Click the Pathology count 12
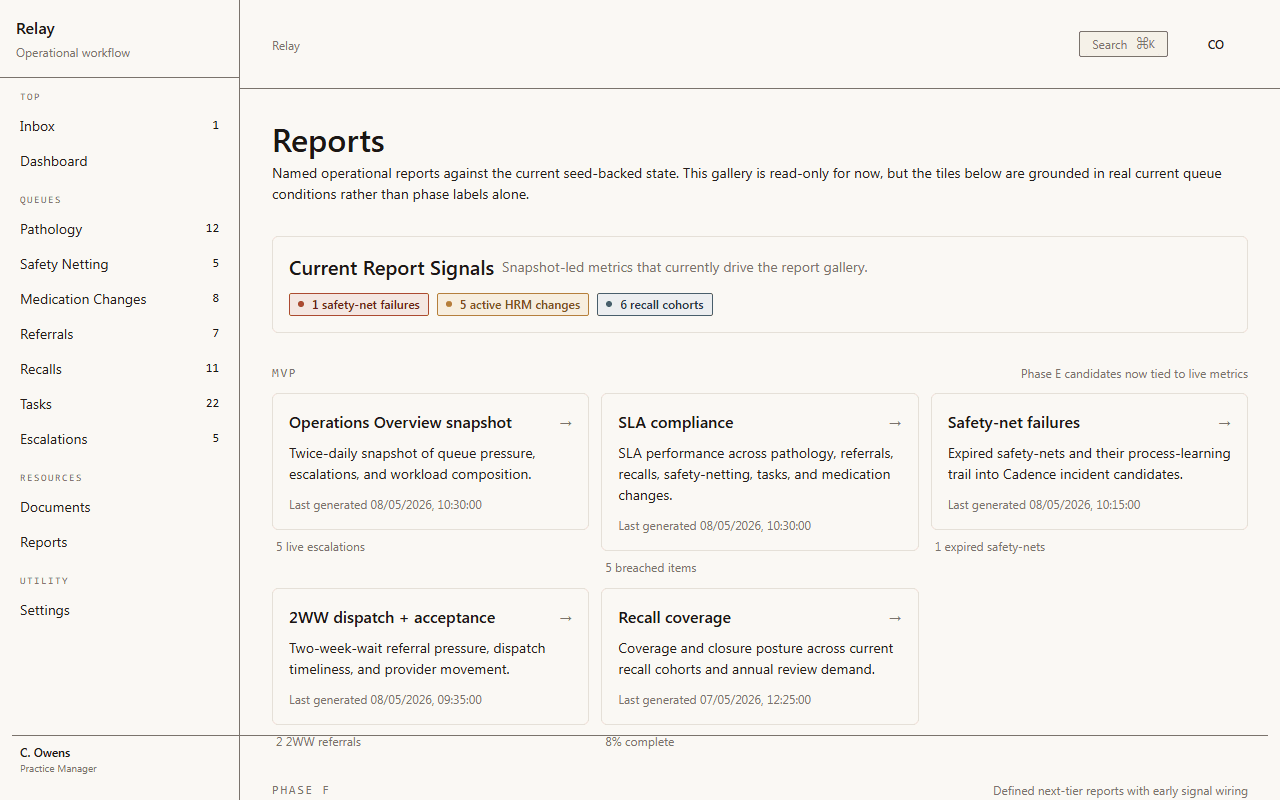The image size is (1280, 800). coord(212,229)
